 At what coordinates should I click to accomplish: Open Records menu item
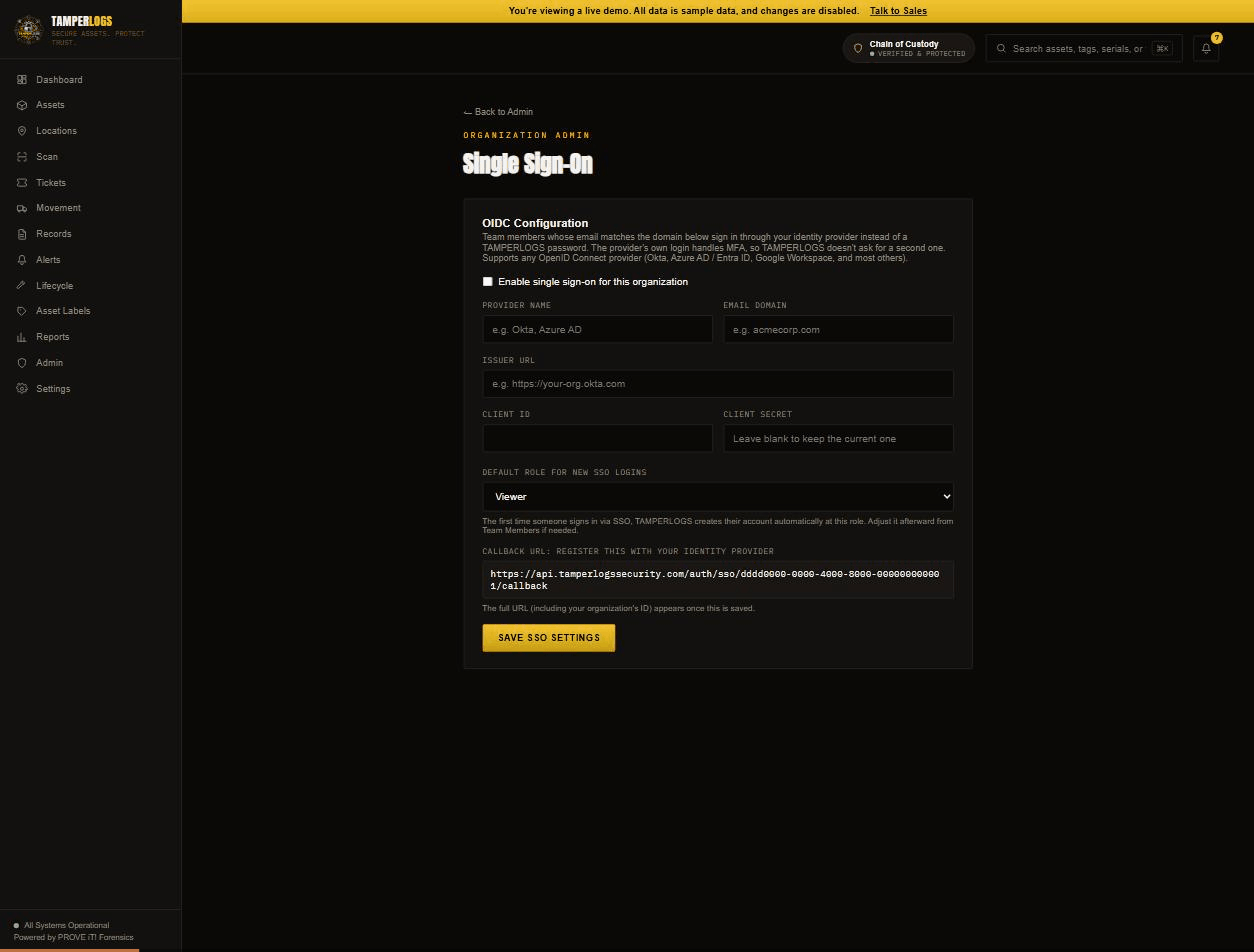(x=90, y=234)
